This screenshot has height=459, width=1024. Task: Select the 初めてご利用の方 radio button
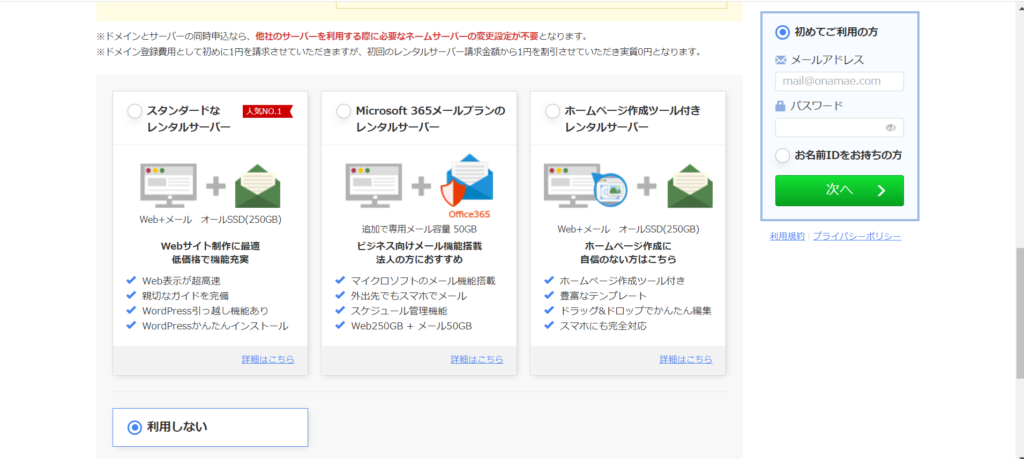click(x=782, y=32)
